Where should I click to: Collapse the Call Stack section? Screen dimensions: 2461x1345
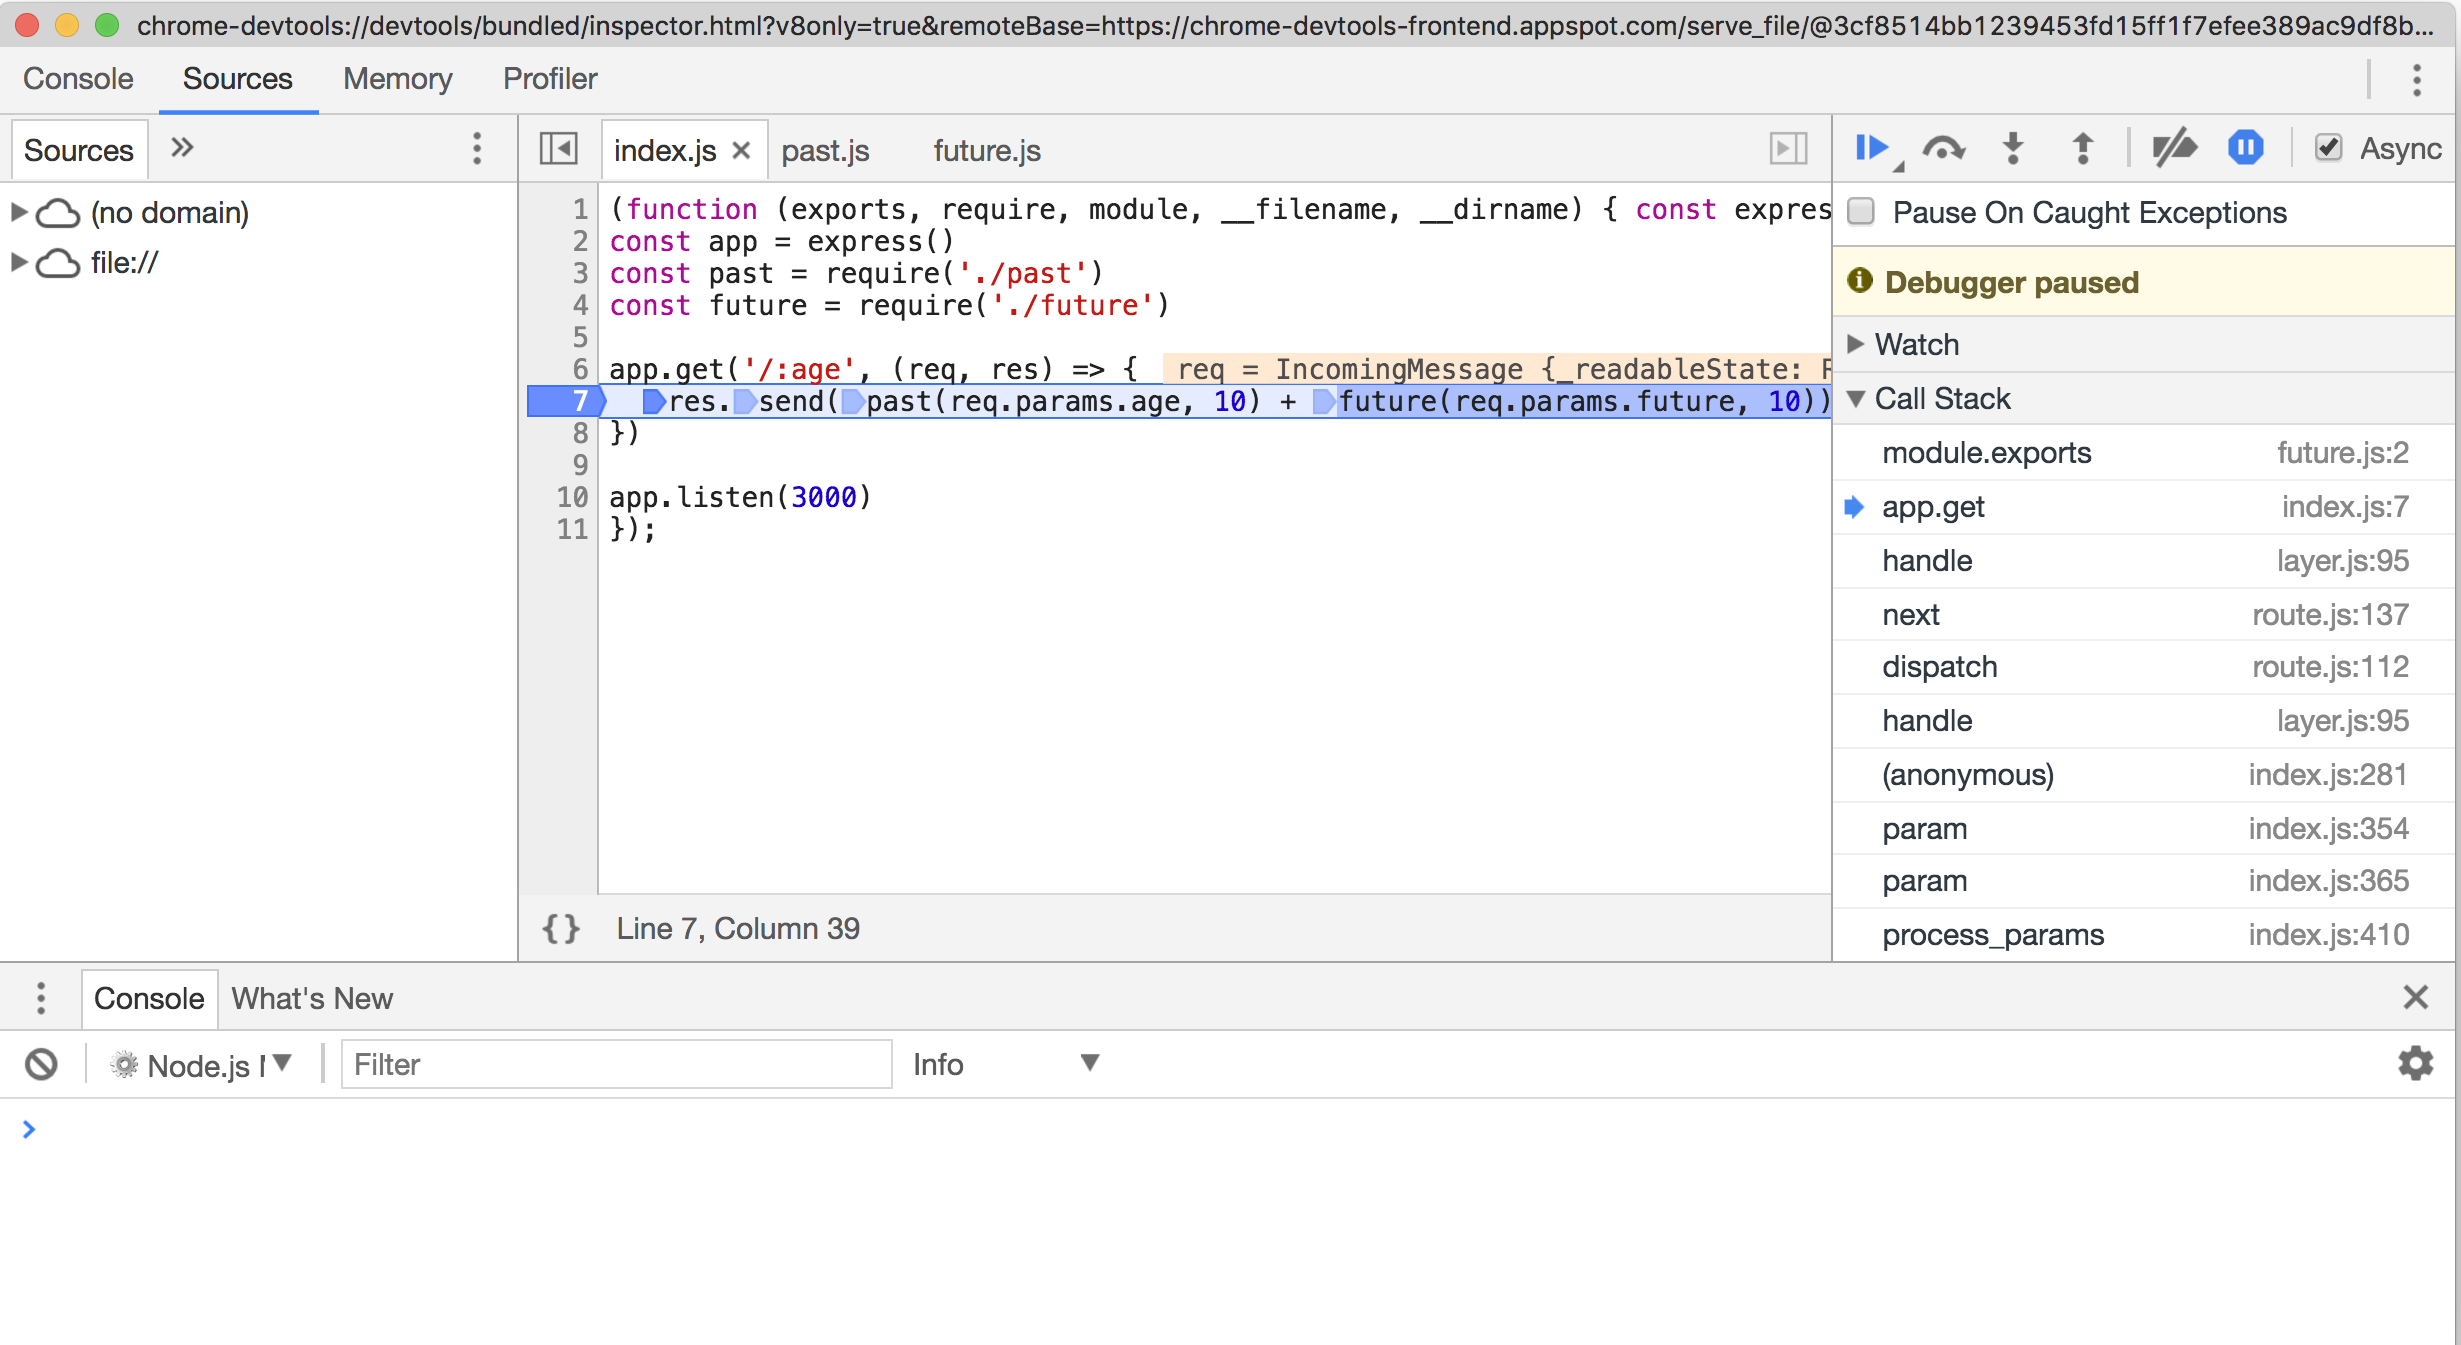click(1856, 398)
